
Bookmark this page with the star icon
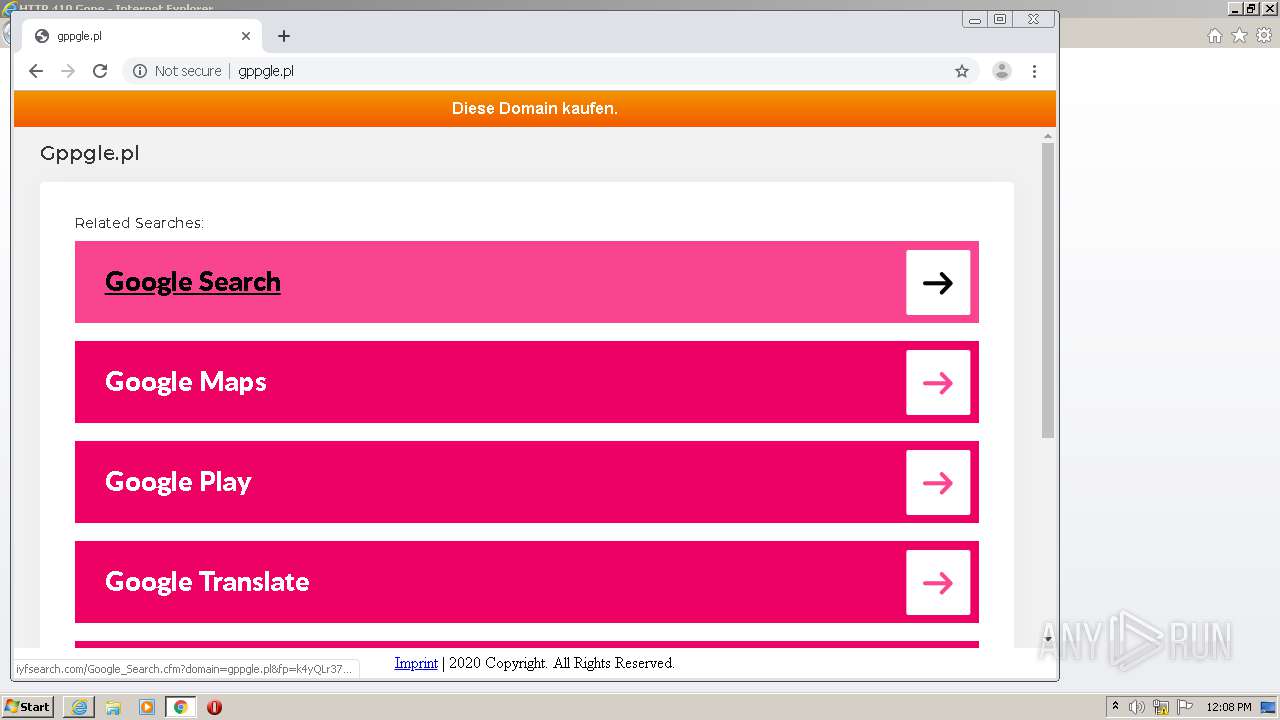point(962,71)
